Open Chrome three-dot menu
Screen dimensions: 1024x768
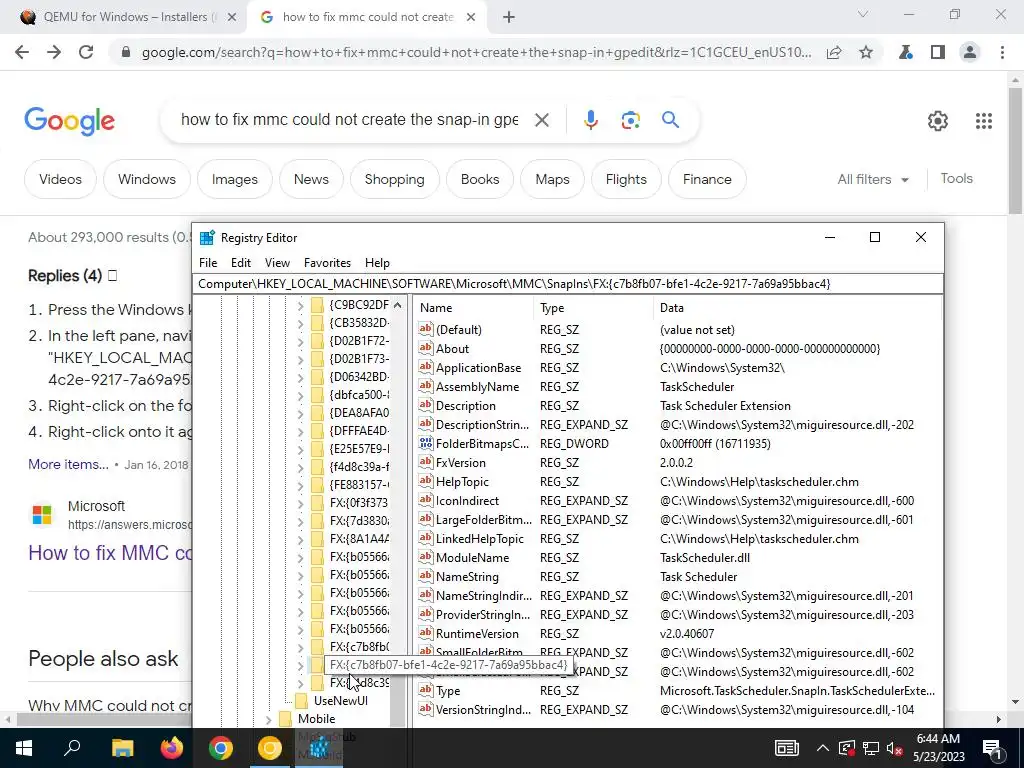(x=1002, y=52)
